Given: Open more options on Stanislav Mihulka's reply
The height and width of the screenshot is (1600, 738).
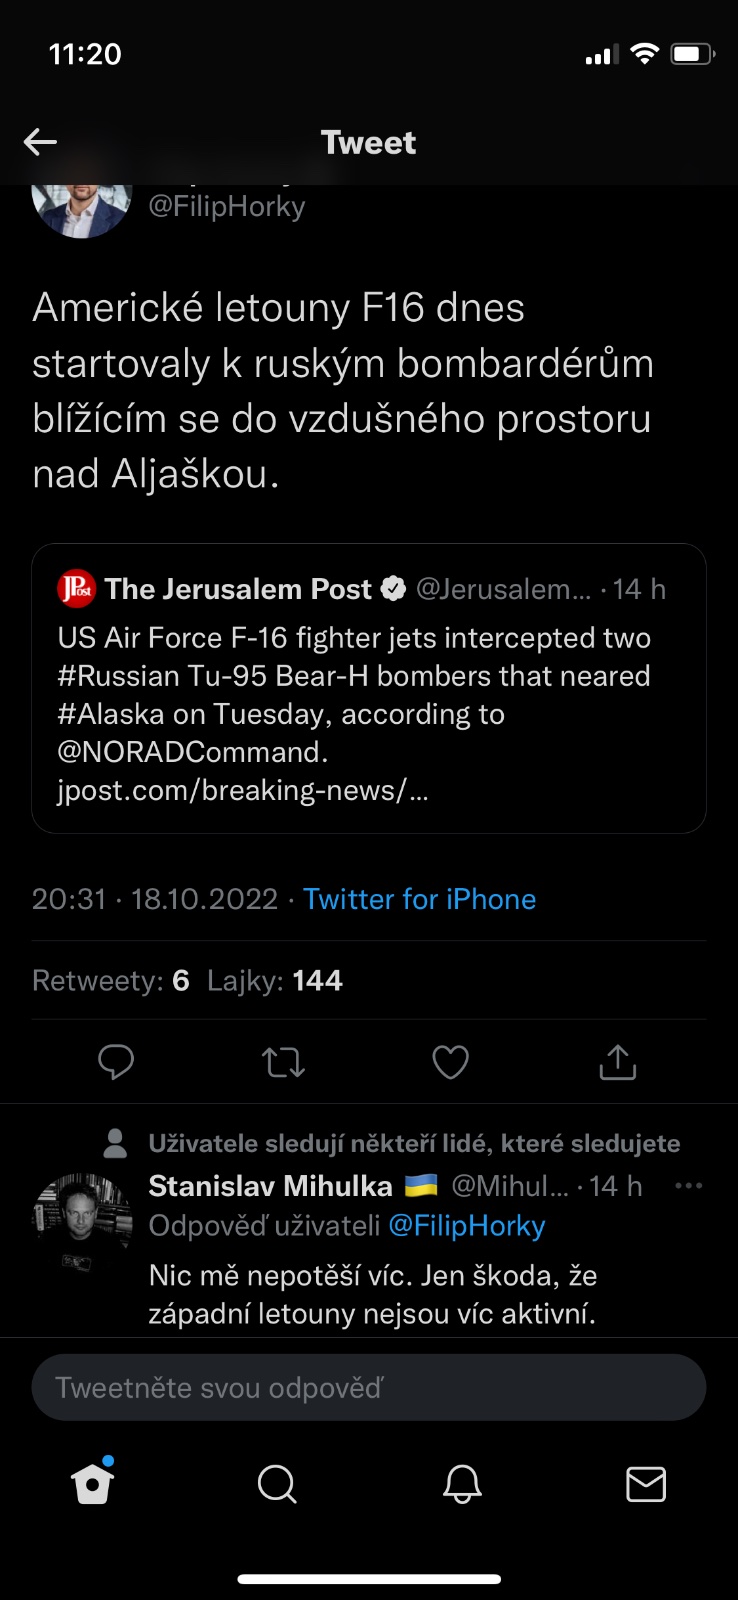Looking at the screenshot, I should [x=689, y=1186].
